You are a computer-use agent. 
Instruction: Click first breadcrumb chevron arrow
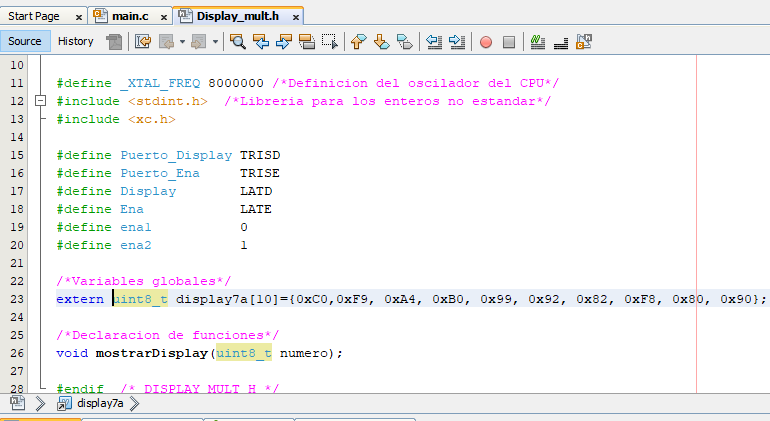pos(40,404)
